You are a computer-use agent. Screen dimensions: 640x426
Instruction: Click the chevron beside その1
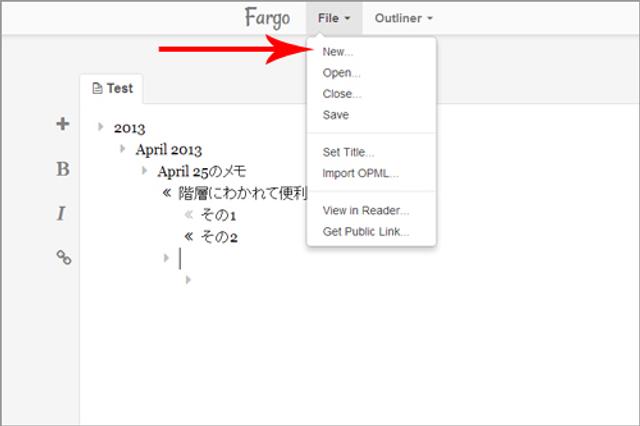(189, 214)
